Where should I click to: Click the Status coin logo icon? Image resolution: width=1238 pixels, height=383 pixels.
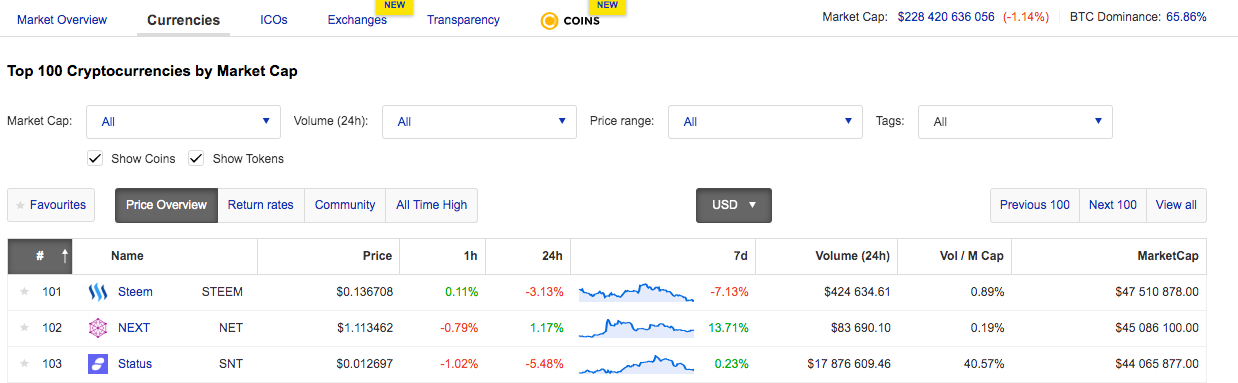point(97,364)
